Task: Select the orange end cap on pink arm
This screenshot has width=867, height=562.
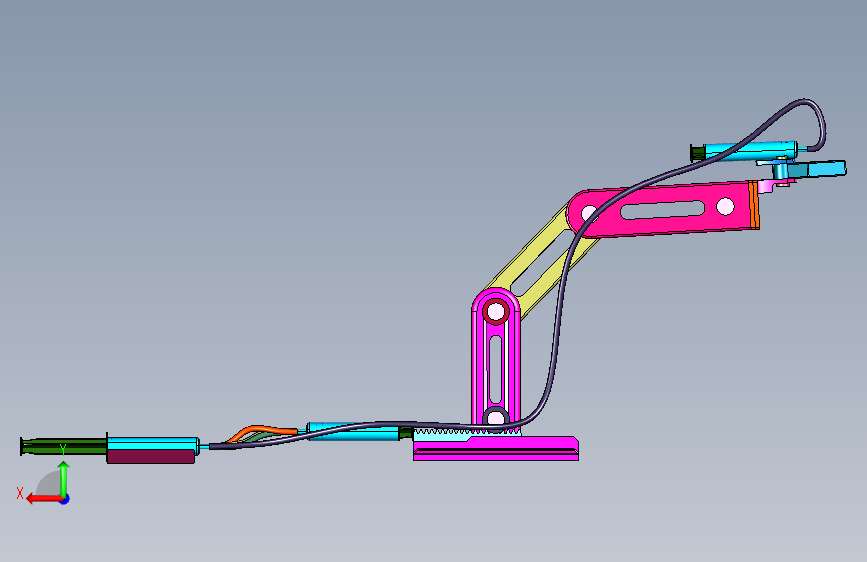Action: [x=754, y=205]
